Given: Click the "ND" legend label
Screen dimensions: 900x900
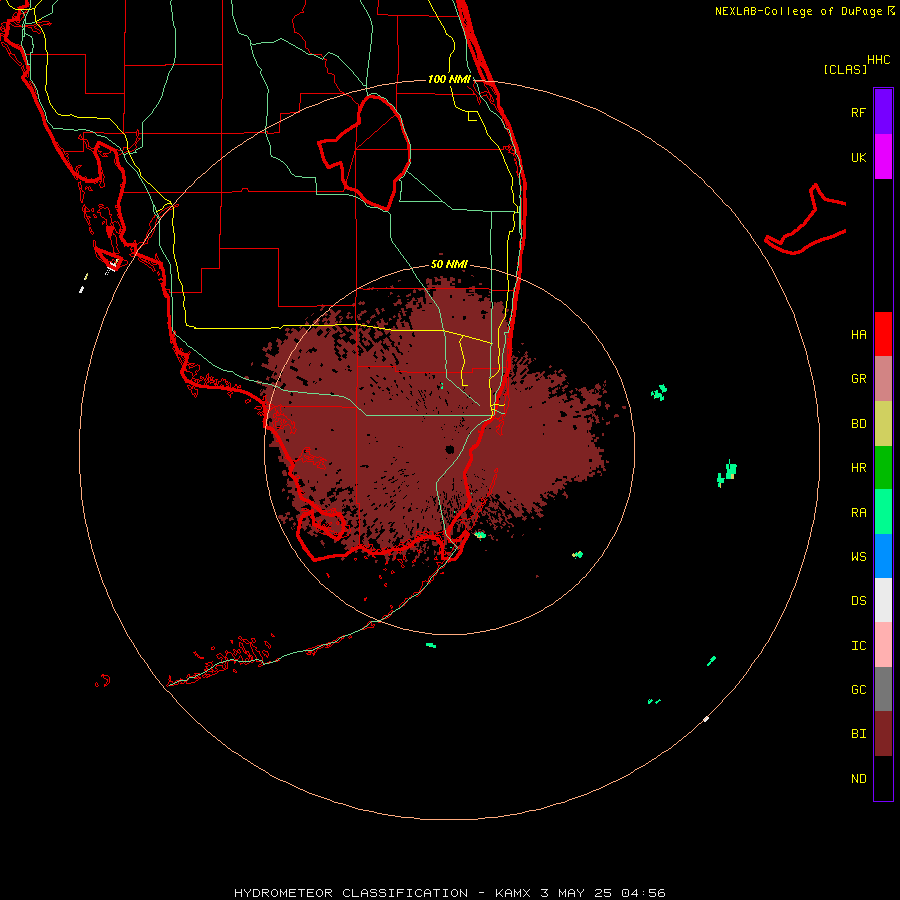Looking at the screenshot, I should 858,779.
